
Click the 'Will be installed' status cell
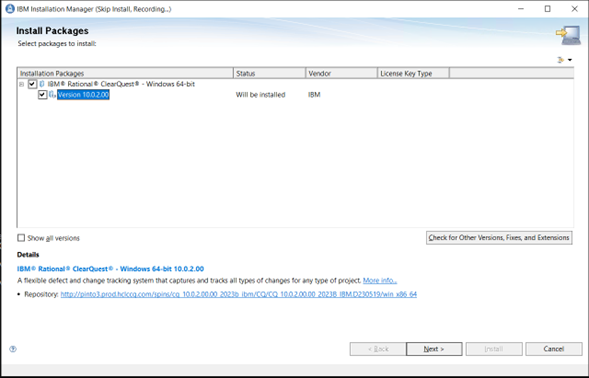point(260,95)
